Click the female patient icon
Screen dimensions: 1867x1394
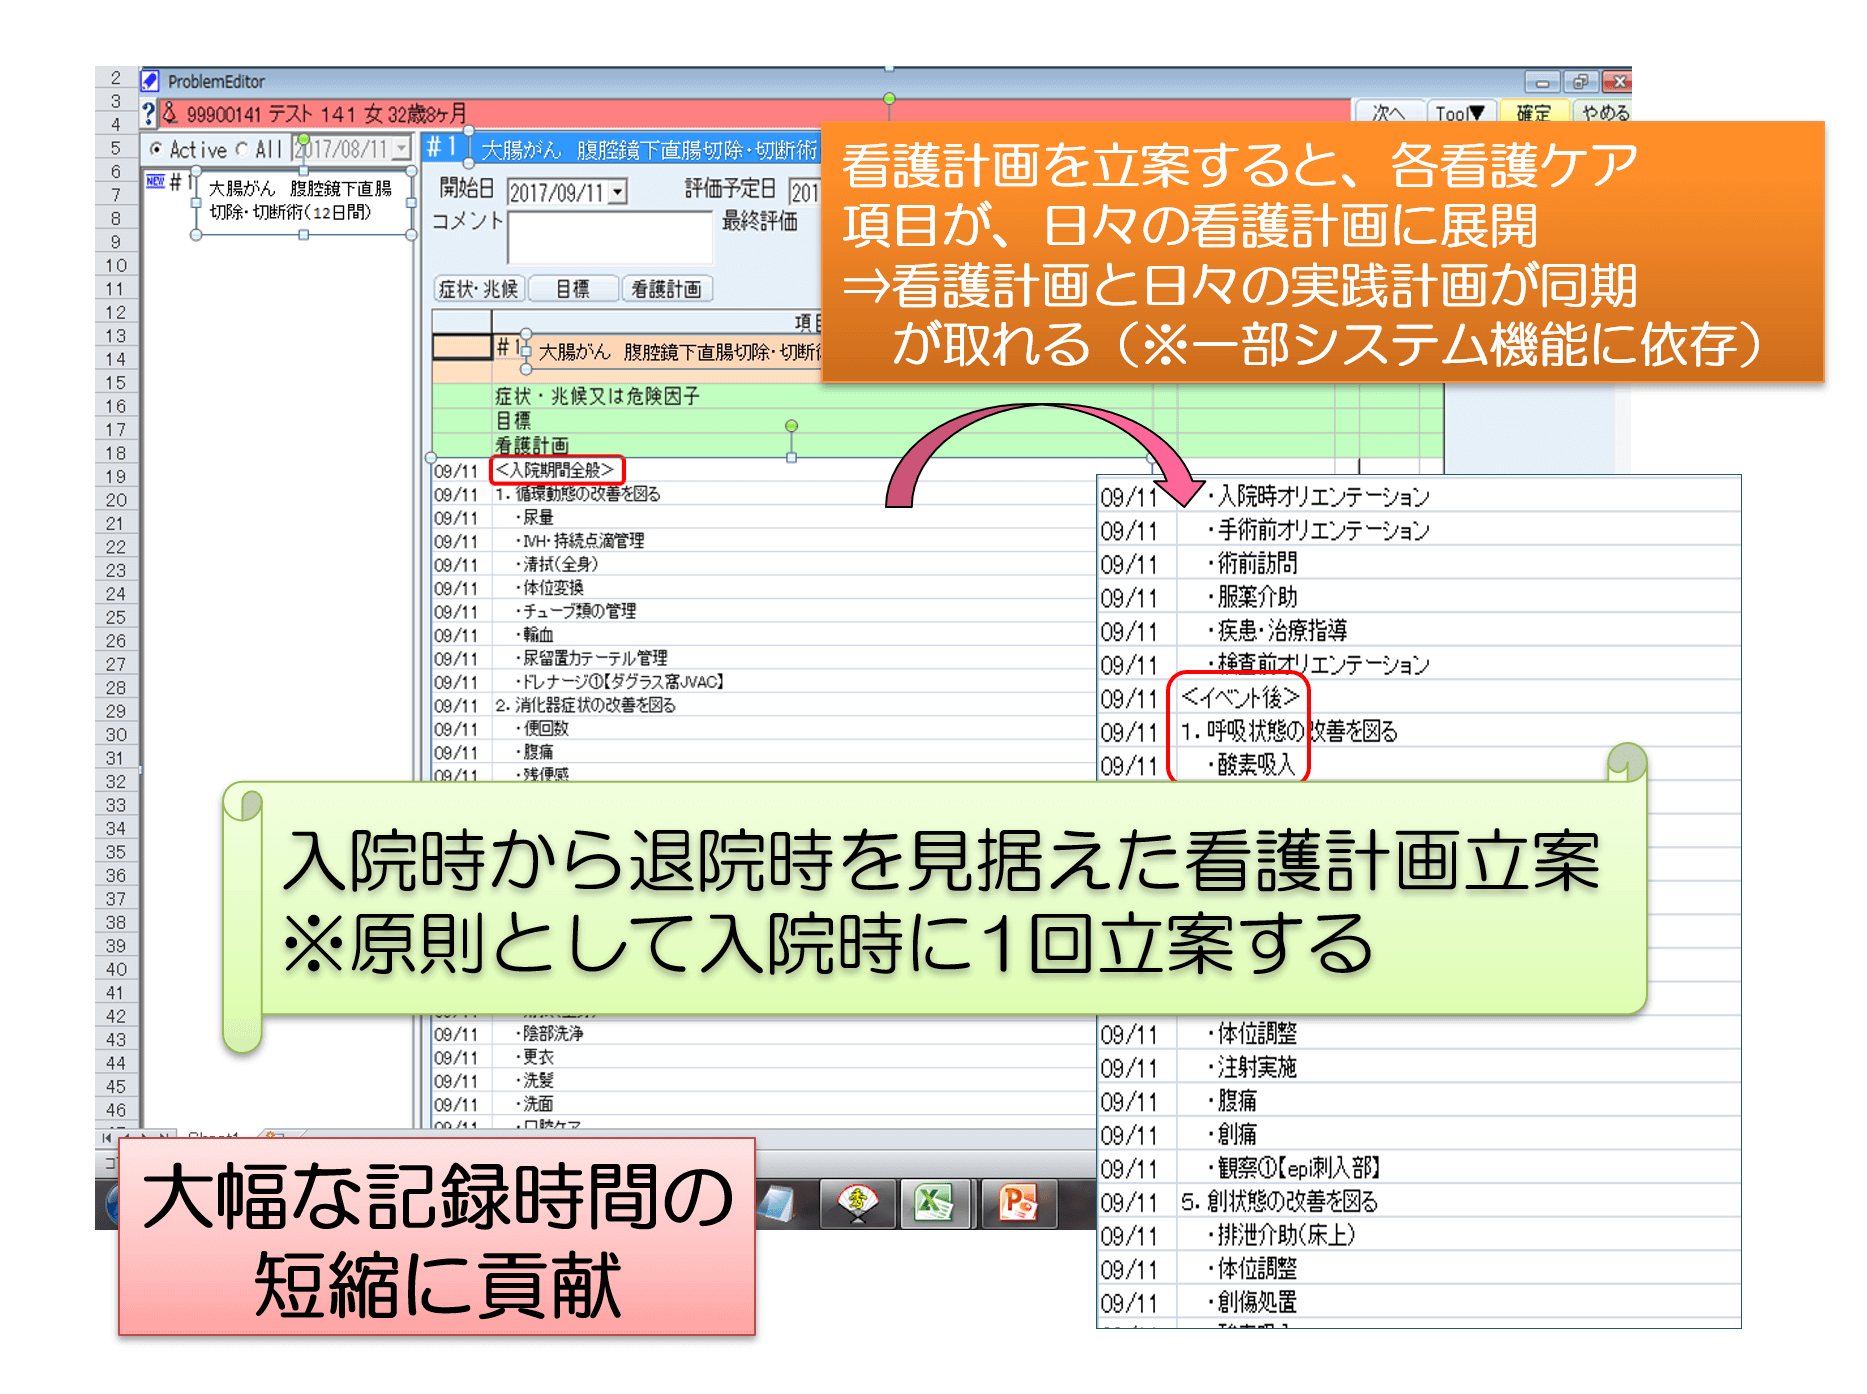[169, 112]
